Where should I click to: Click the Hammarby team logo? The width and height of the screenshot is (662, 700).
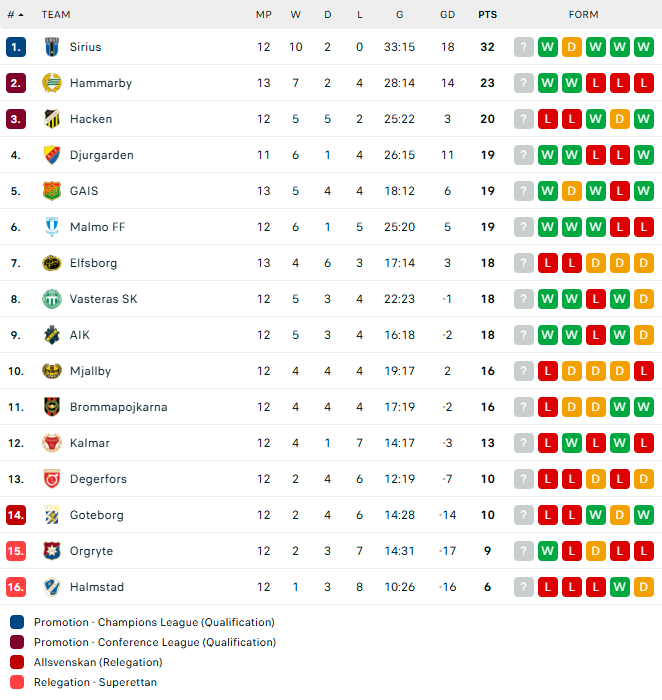click(x=52, y=83)
